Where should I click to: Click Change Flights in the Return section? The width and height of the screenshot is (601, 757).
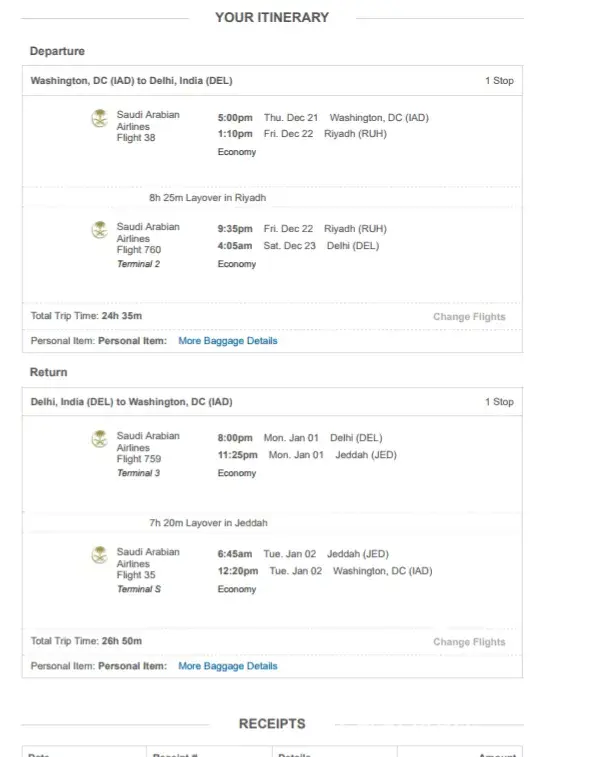469,642
